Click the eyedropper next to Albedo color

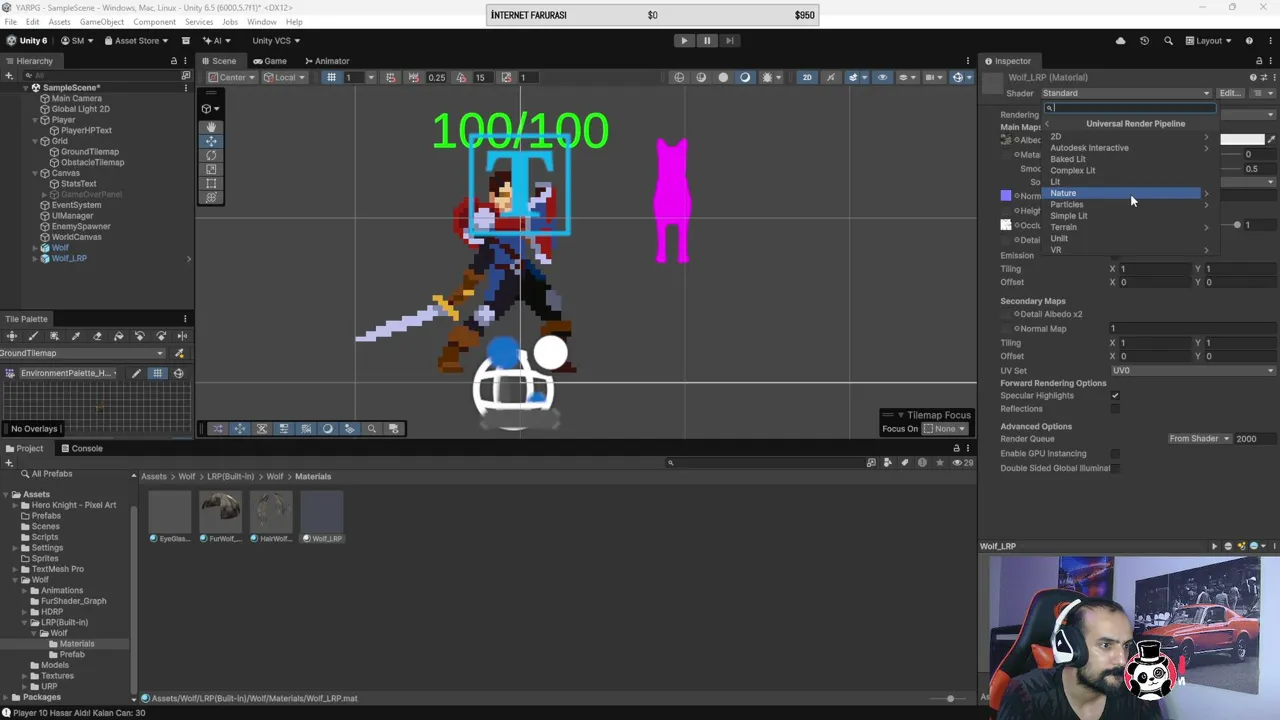click(x=1271, y=140)
